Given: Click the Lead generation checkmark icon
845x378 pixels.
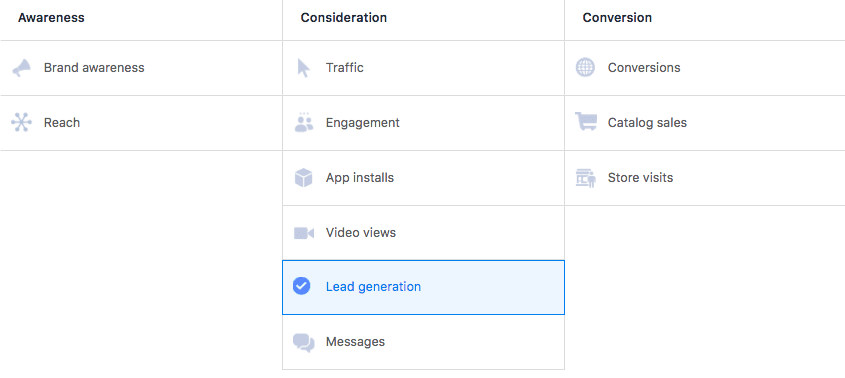Looking at the screenshot, I should 301,286.
